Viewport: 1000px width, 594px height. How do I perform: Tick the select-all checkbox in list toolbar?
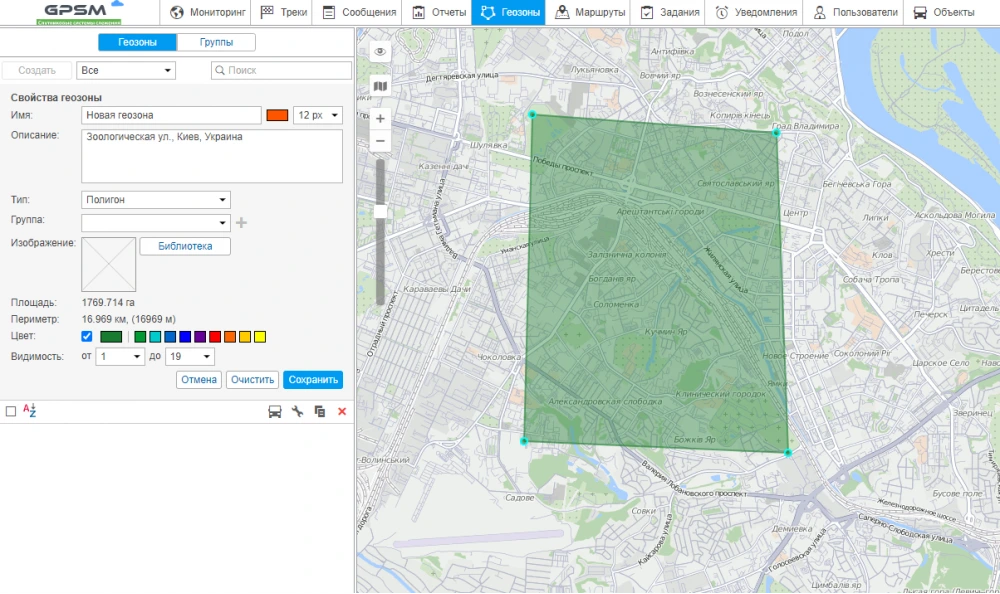point(11,411)
